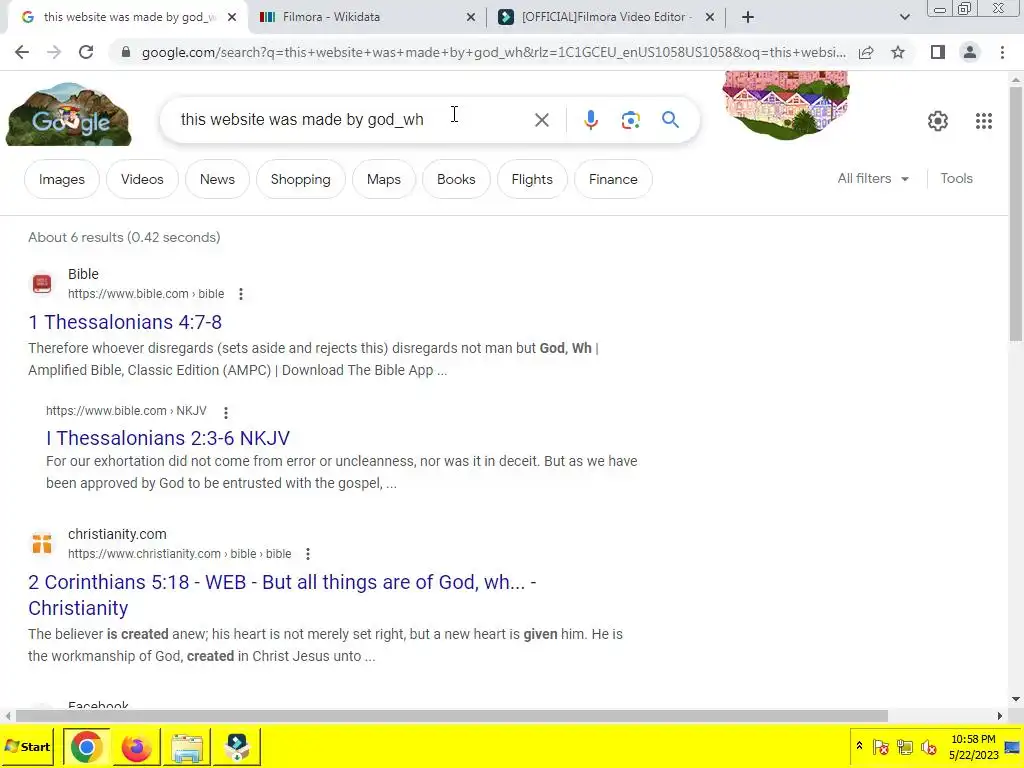1024x768 pixels.
Task: Launch Firefox from the taskbar
Action: pyautogui.click(x=136, y=746)
